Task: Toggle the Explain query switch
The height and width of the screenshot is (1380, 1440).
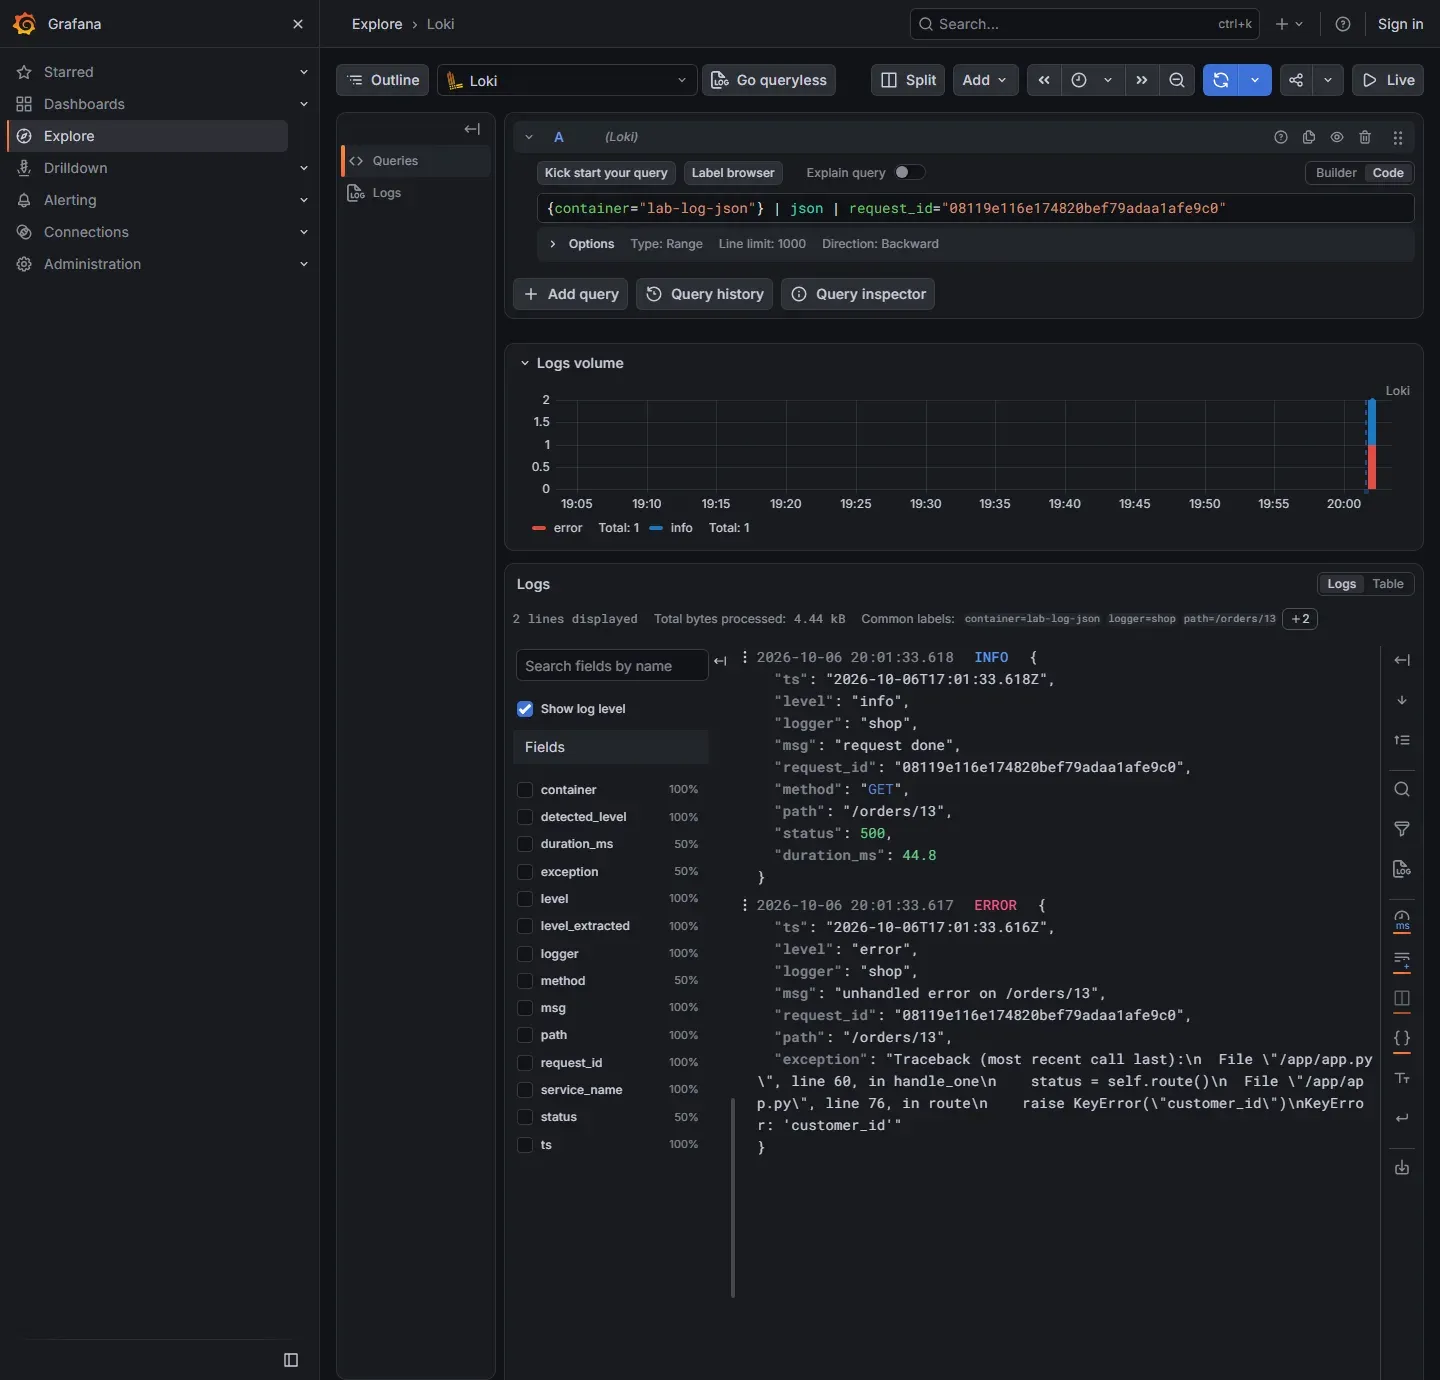Action: point(909,172)
